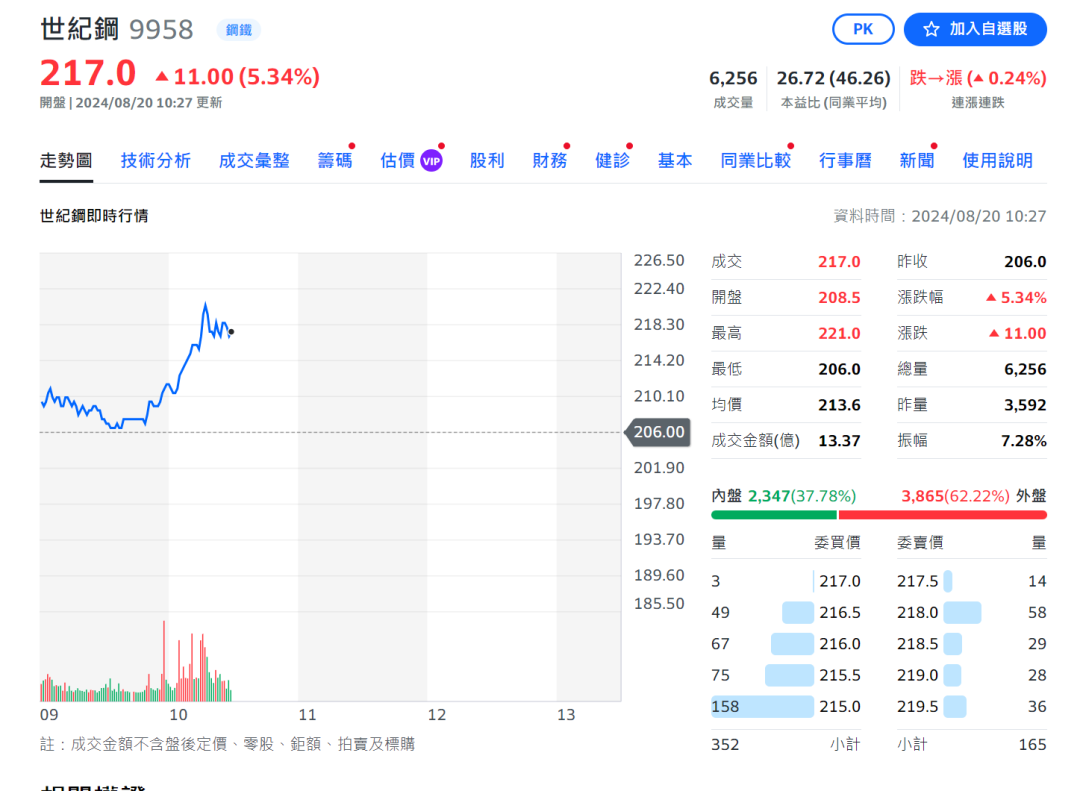Click the 跌→漲 連漲連跌 indicator
This screenshot has height=791, width=1080.
click(978, 79)
